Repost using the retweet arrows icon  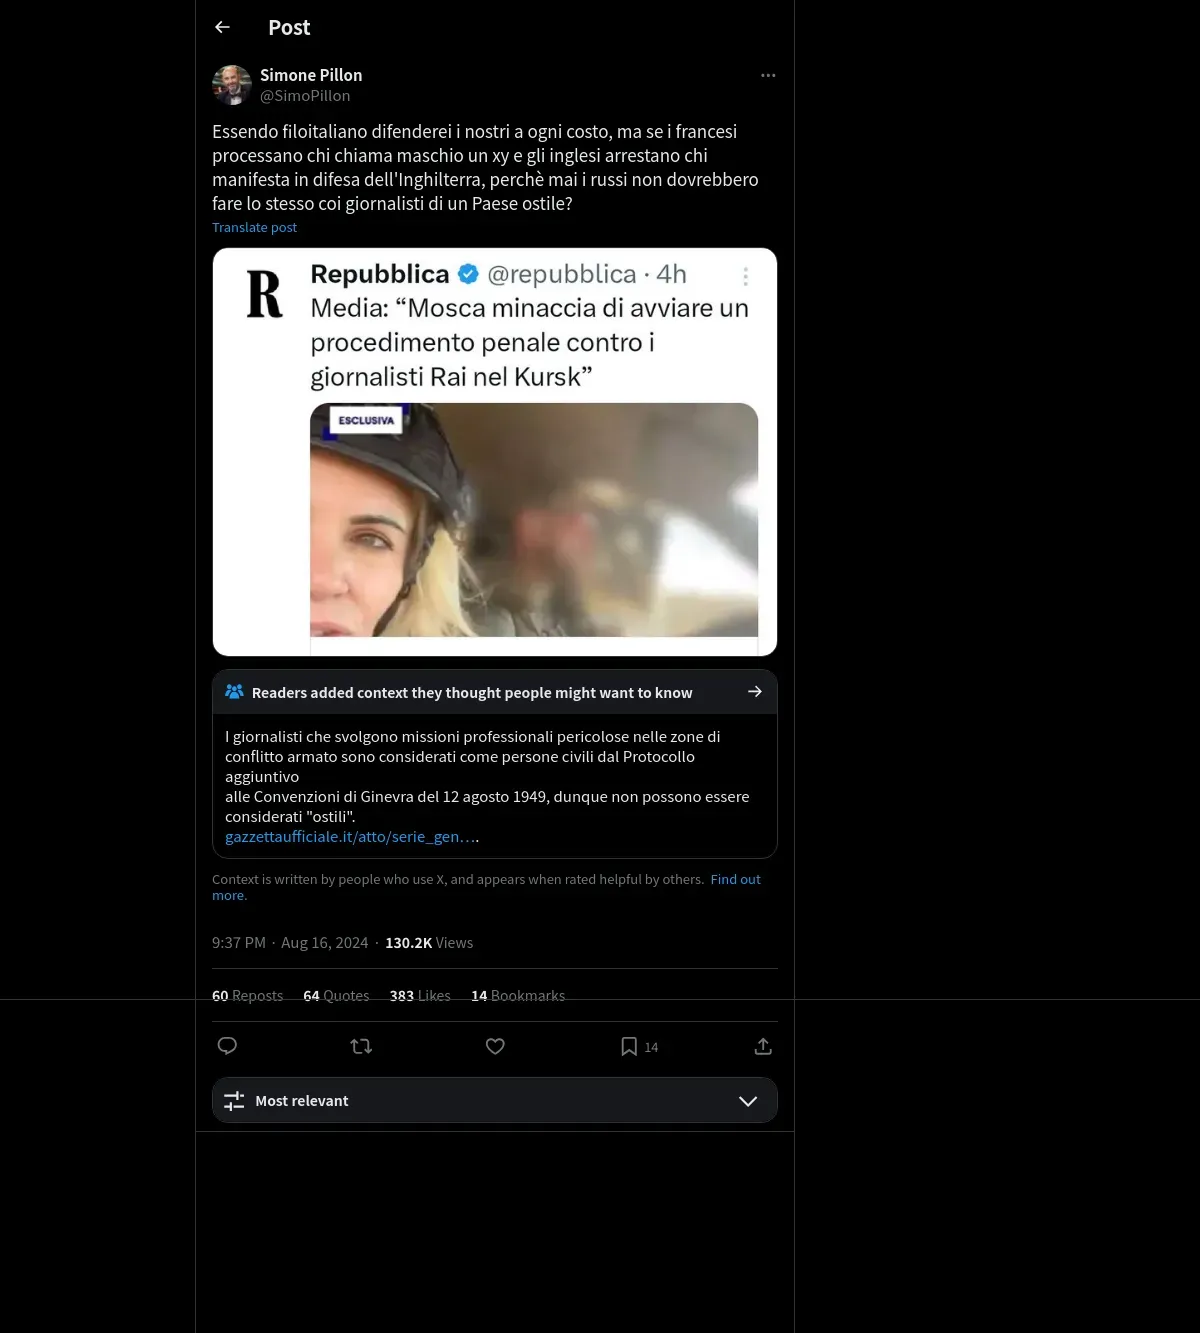click(361, 1046)
